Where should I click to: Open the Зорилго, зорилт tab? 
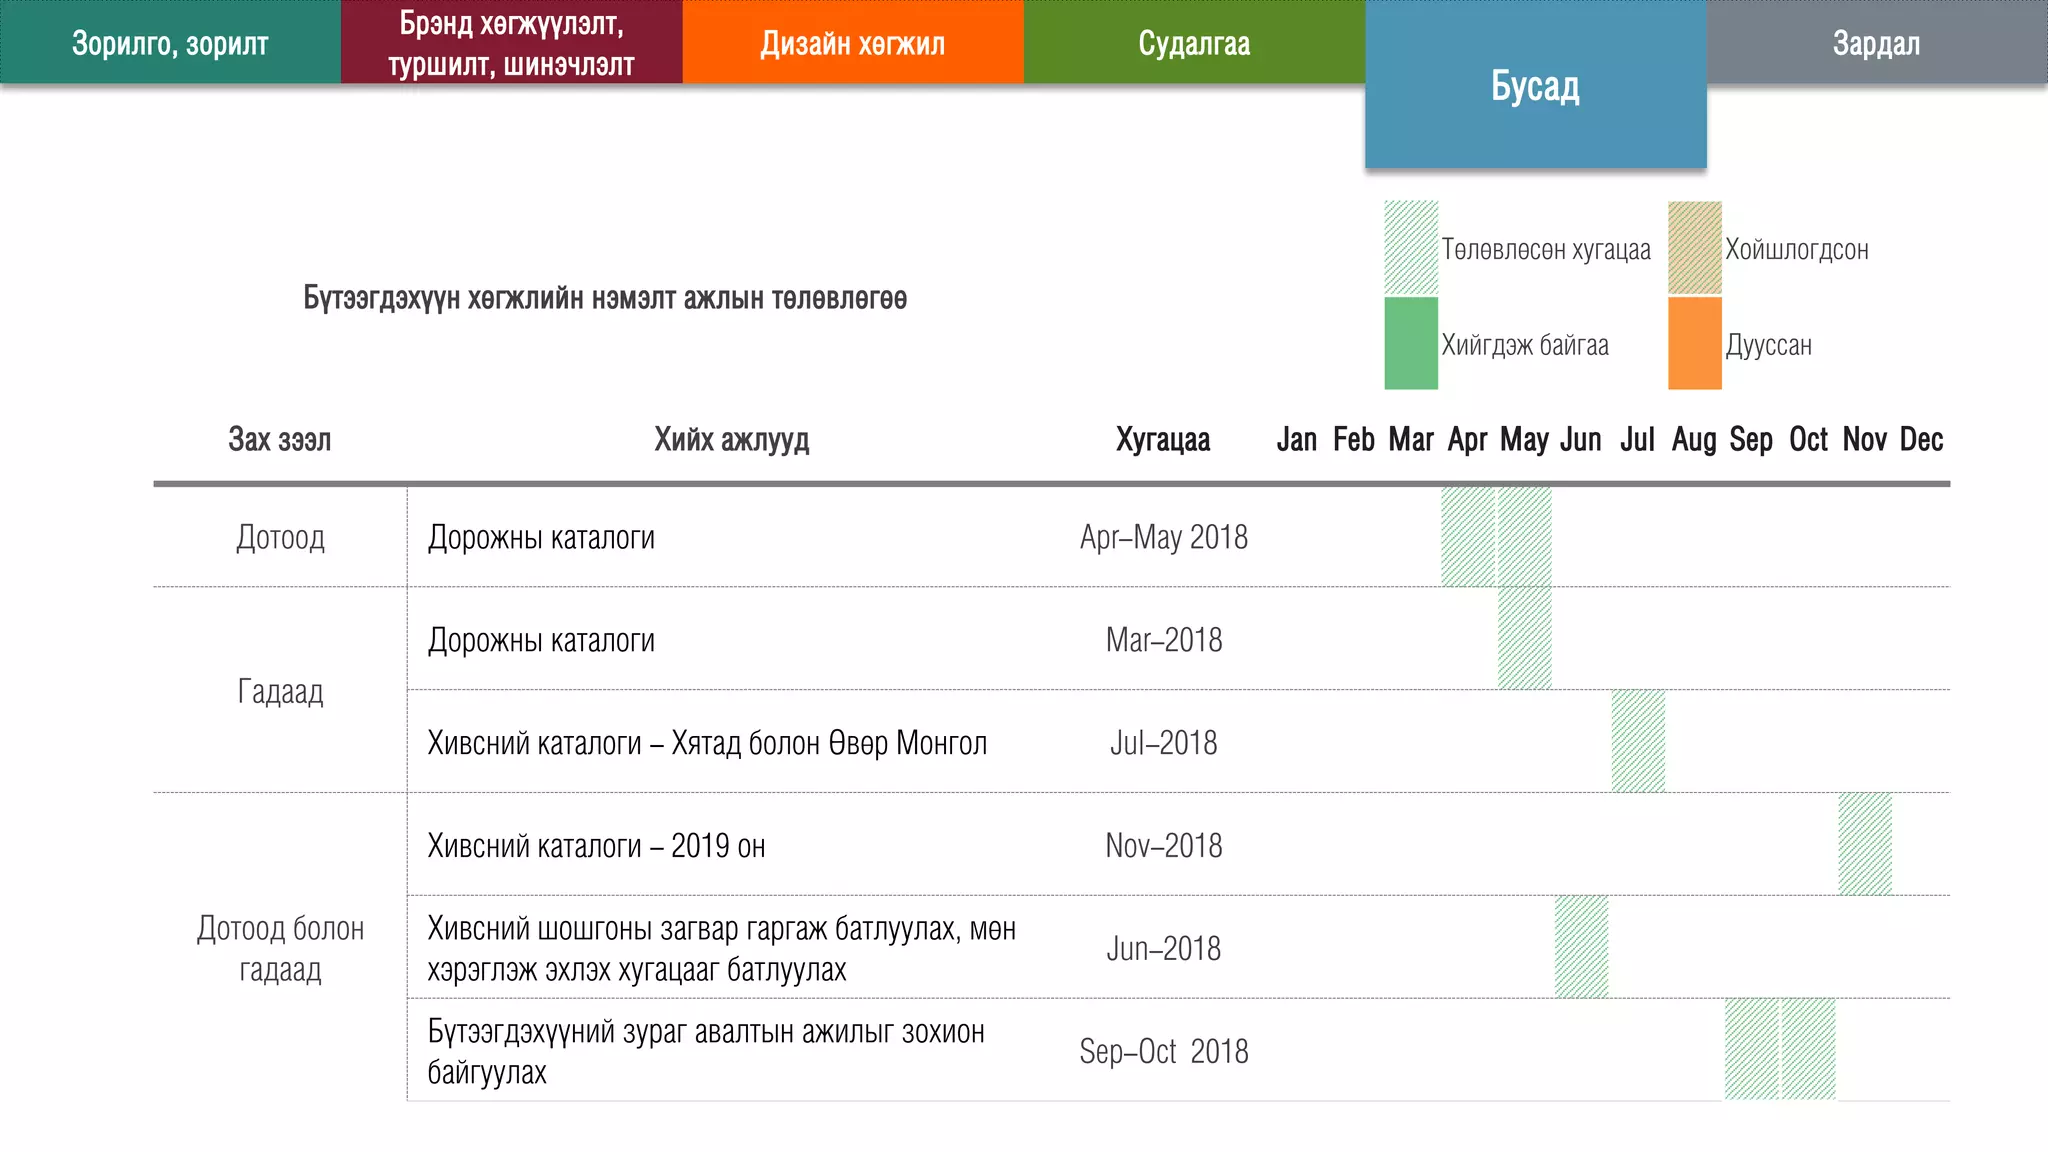pyautogui.click(x=170, y=43)
